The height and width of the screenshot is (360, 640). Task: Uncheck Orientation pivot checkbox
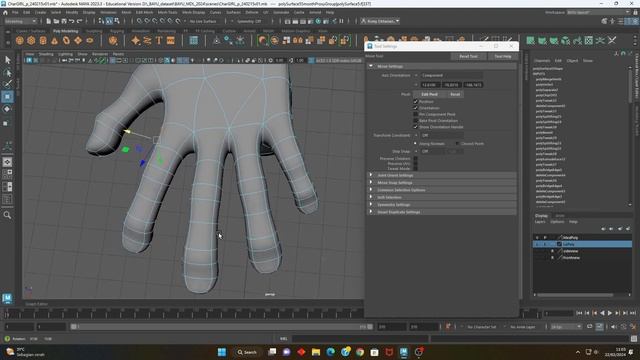click(416, 108)
